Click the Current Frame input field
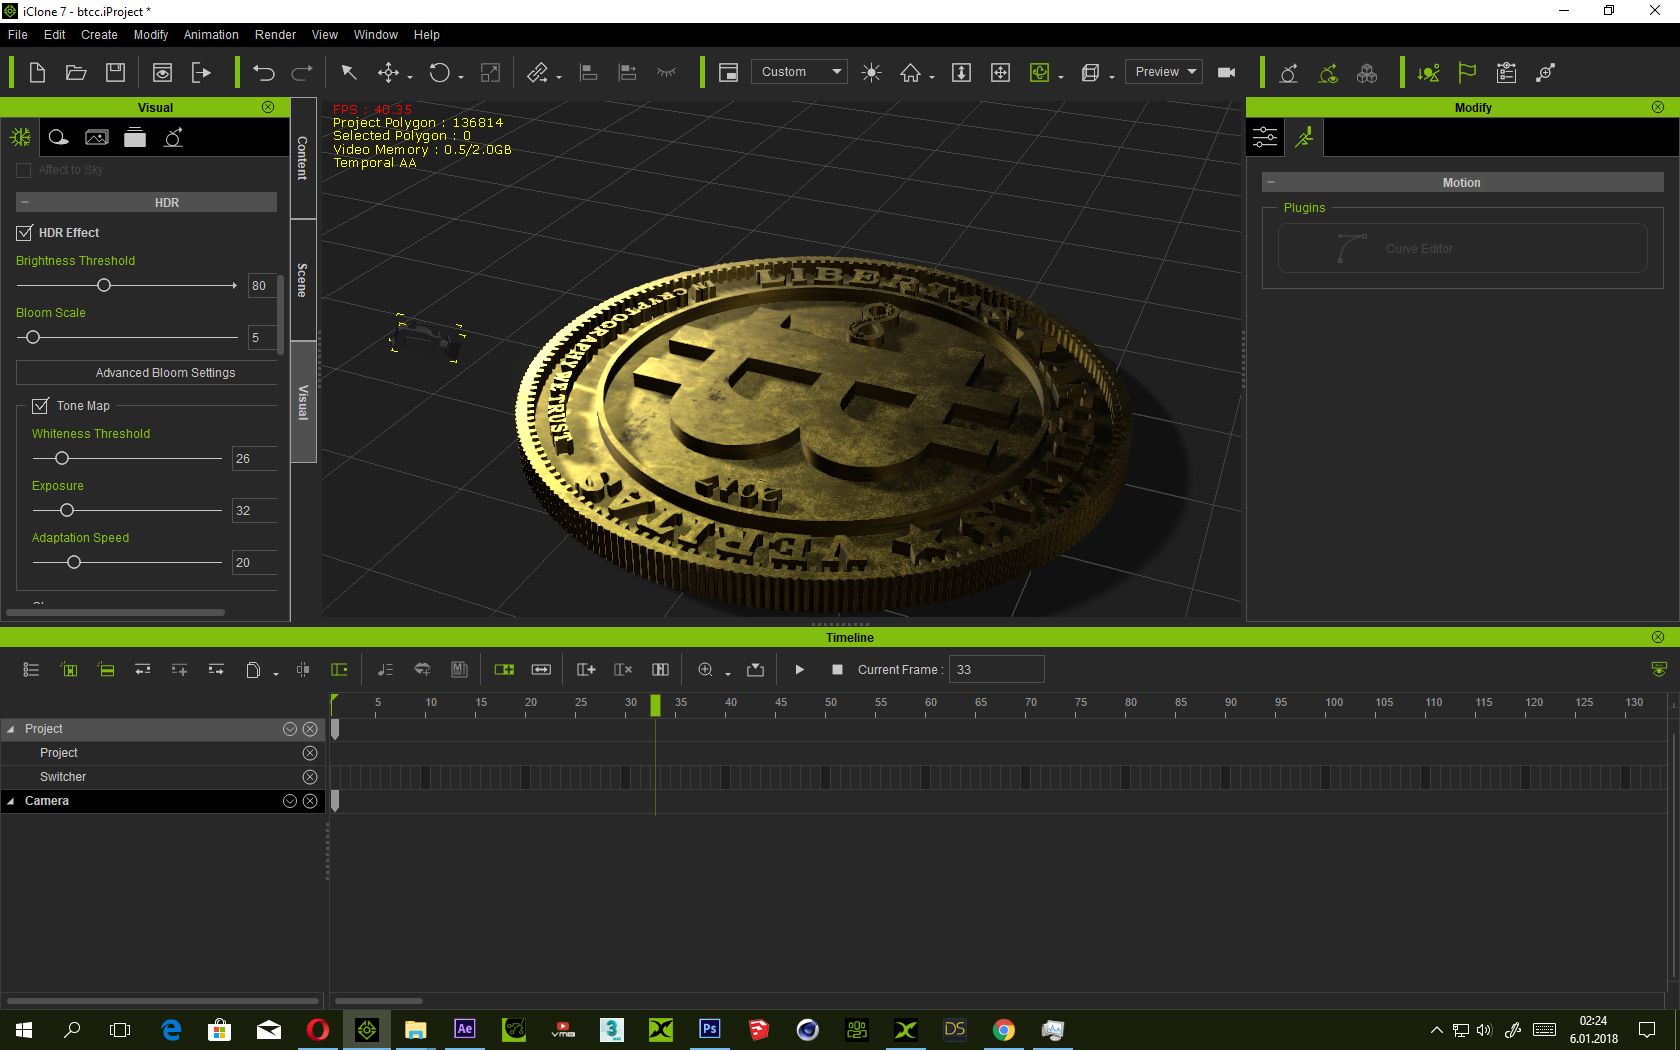1680x1050 pixels. pos(996,669)
